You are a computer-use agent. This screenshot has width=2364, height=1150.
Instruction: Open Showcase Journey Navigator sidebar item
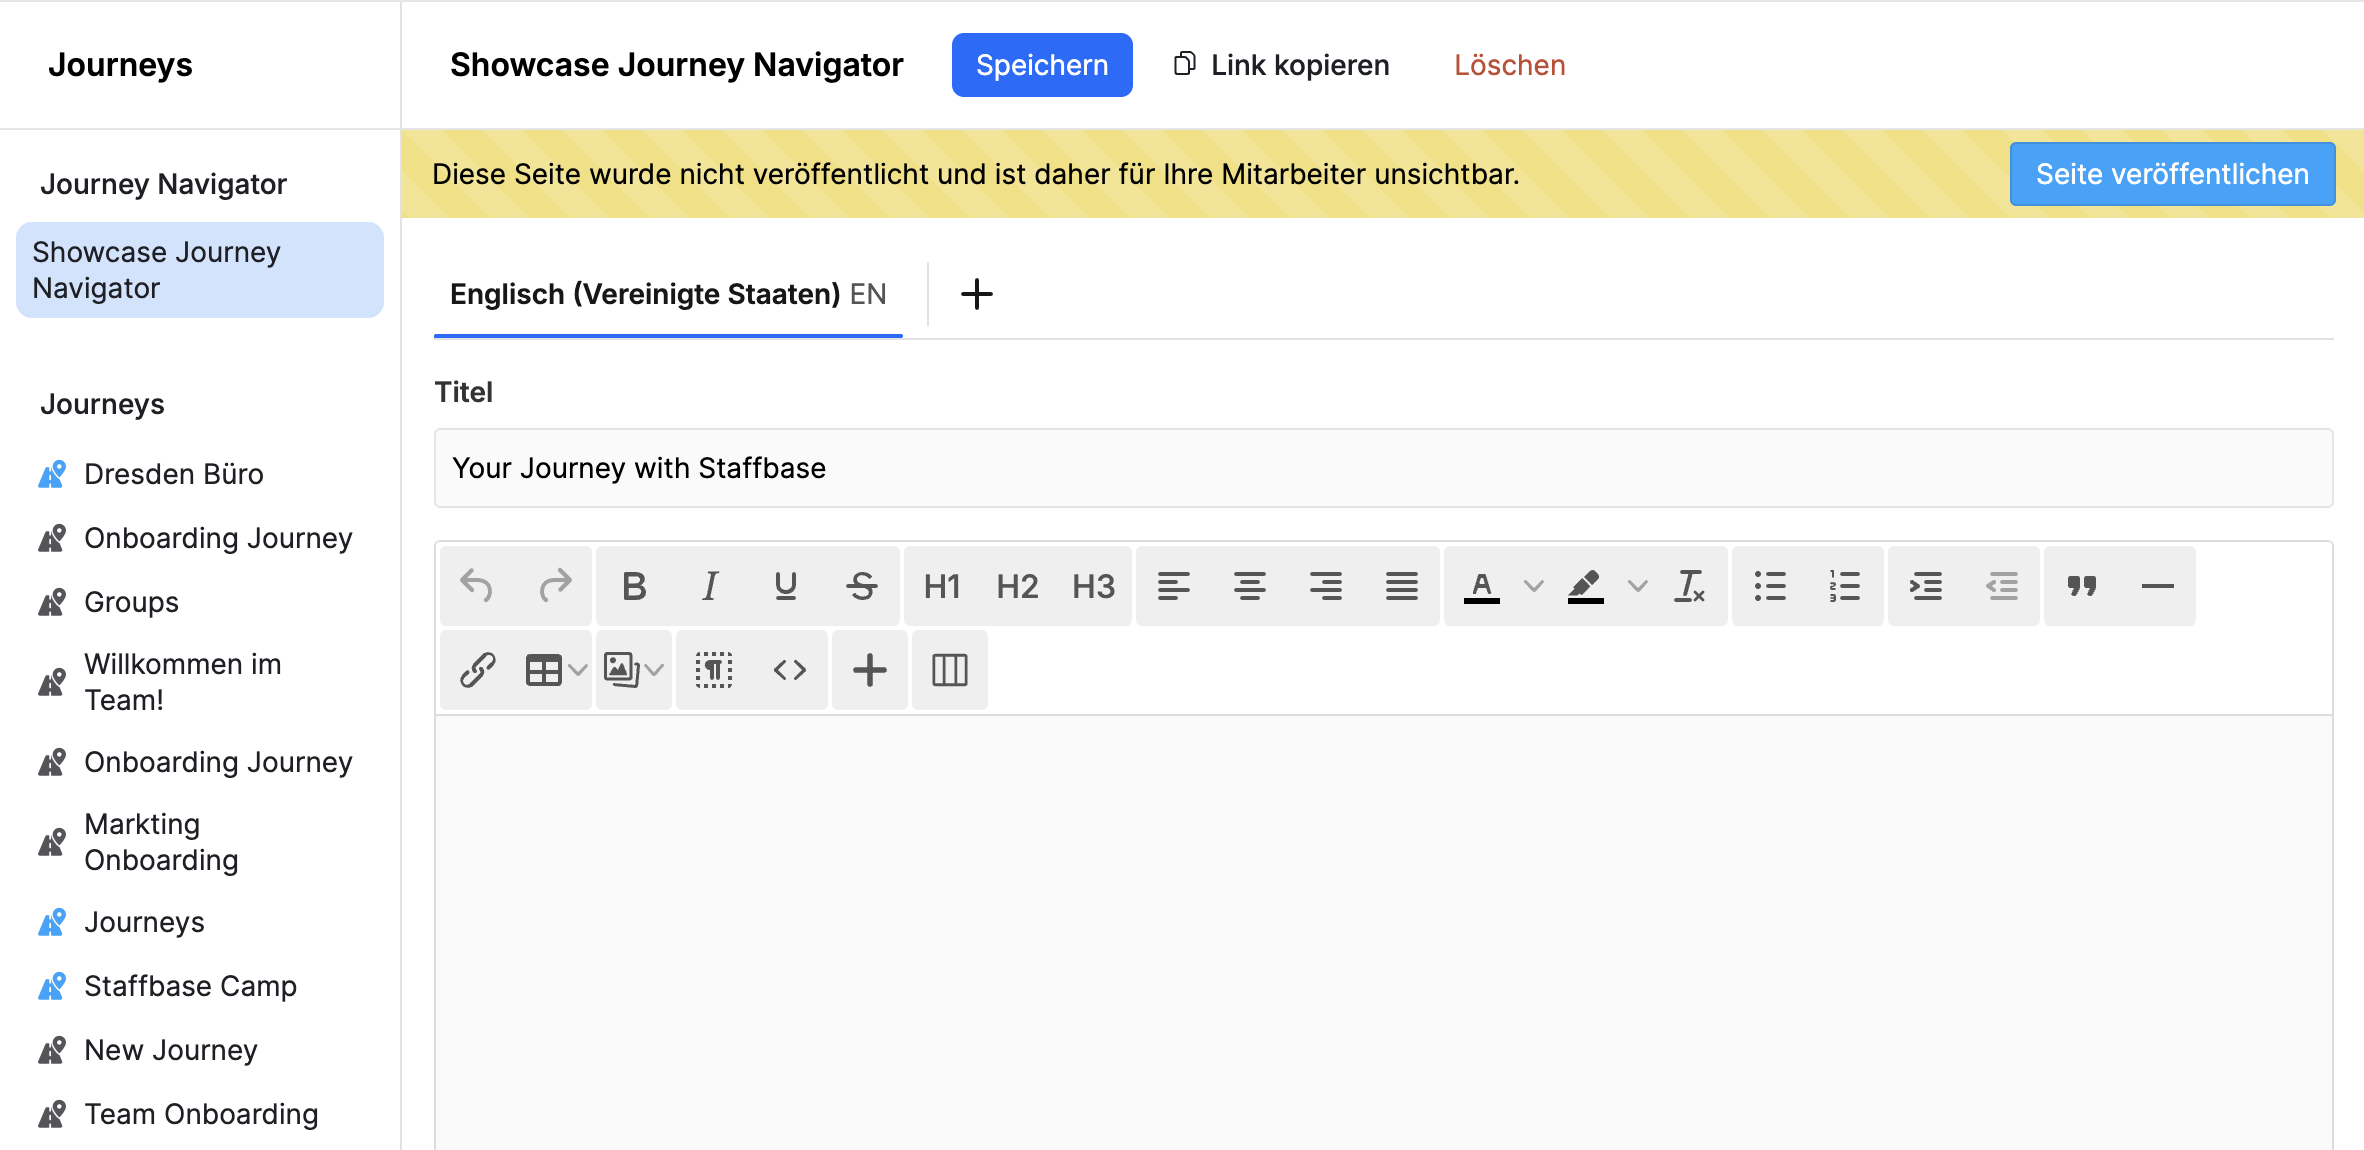point(200,270)
